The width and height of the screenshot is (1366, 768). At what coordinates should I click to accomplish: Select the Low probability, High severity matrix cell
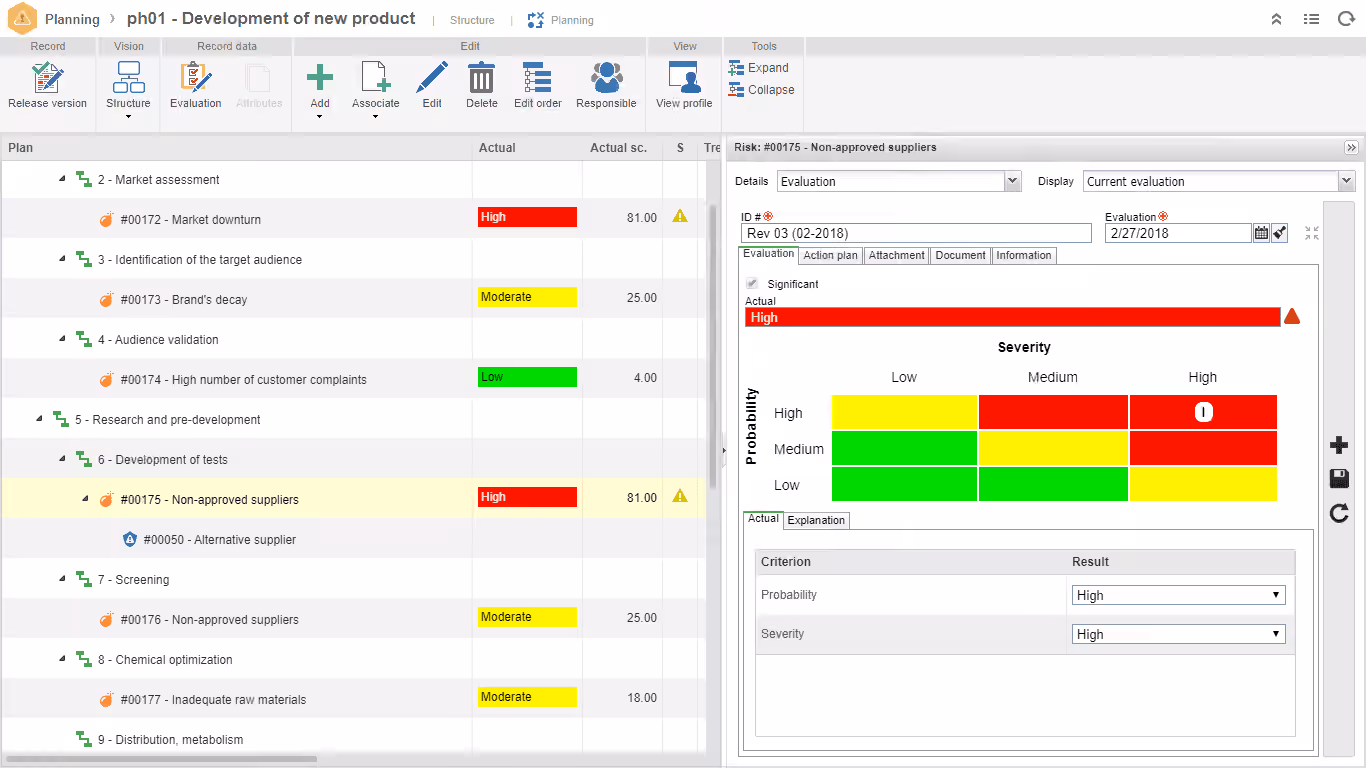[x=1203, y=484]
